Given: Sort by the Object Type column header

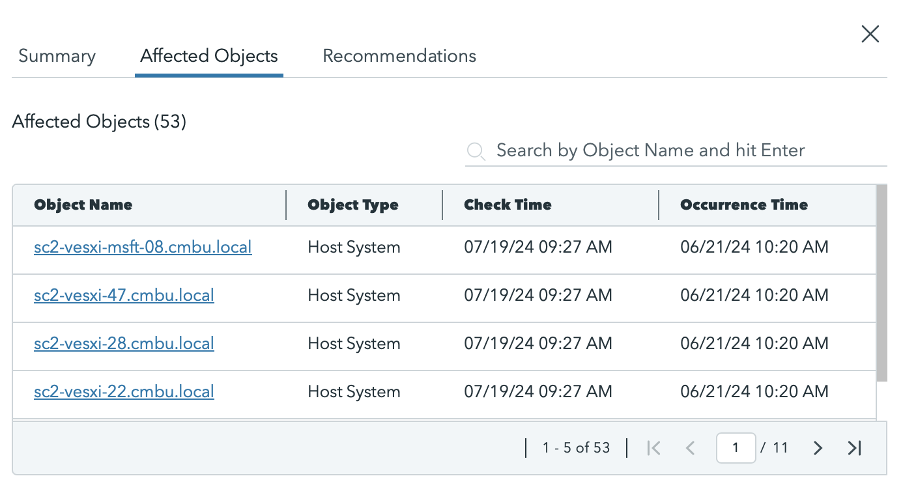Looking at the screenshot, I should point(353,205).
